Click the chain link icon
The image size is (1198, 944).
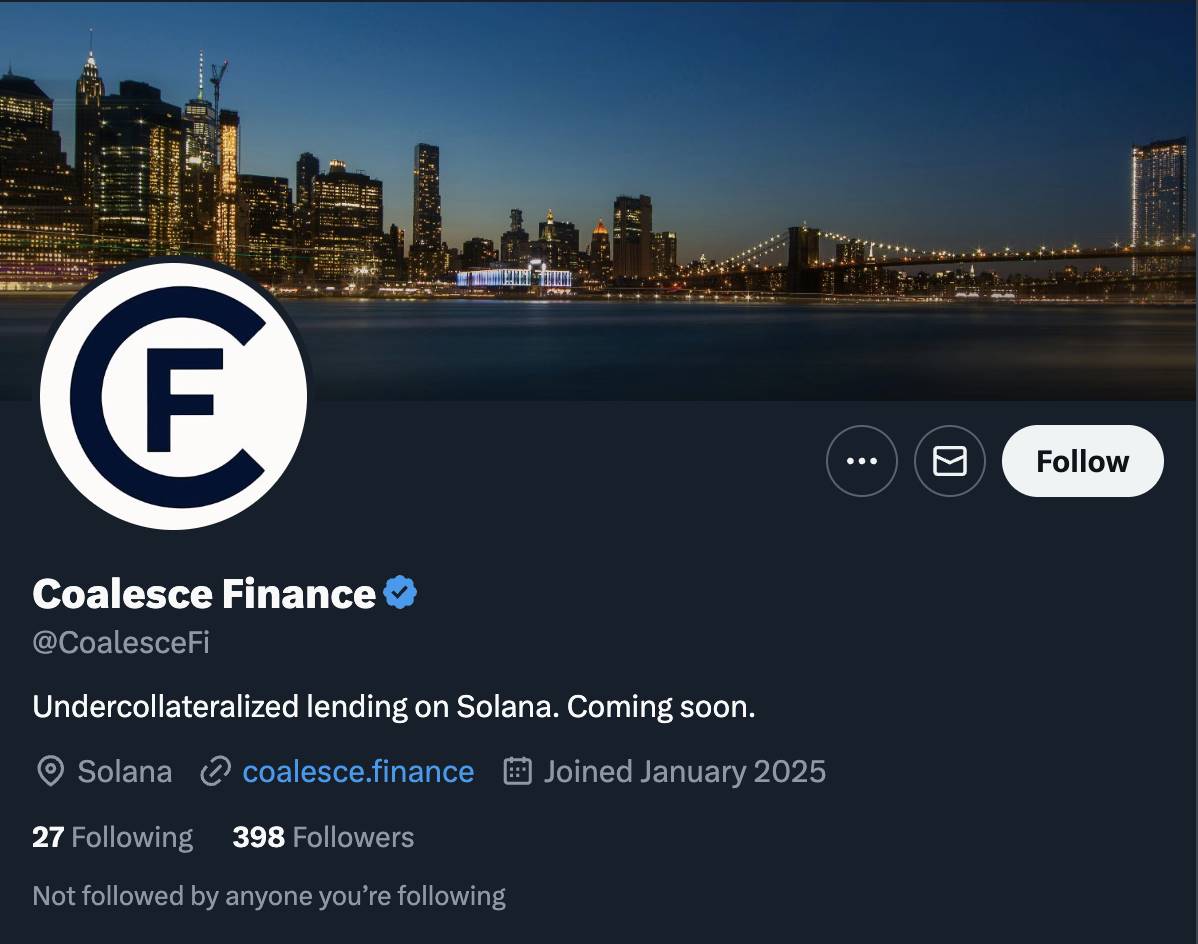pyautogui.click(x=215, y=772)
